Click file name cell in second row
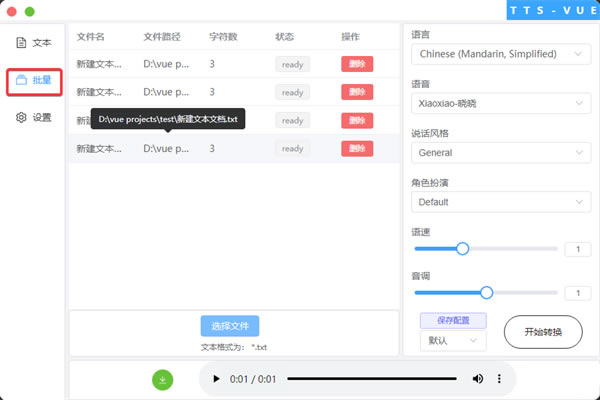Viewport: 600px width, 400px height. point(99,92)
